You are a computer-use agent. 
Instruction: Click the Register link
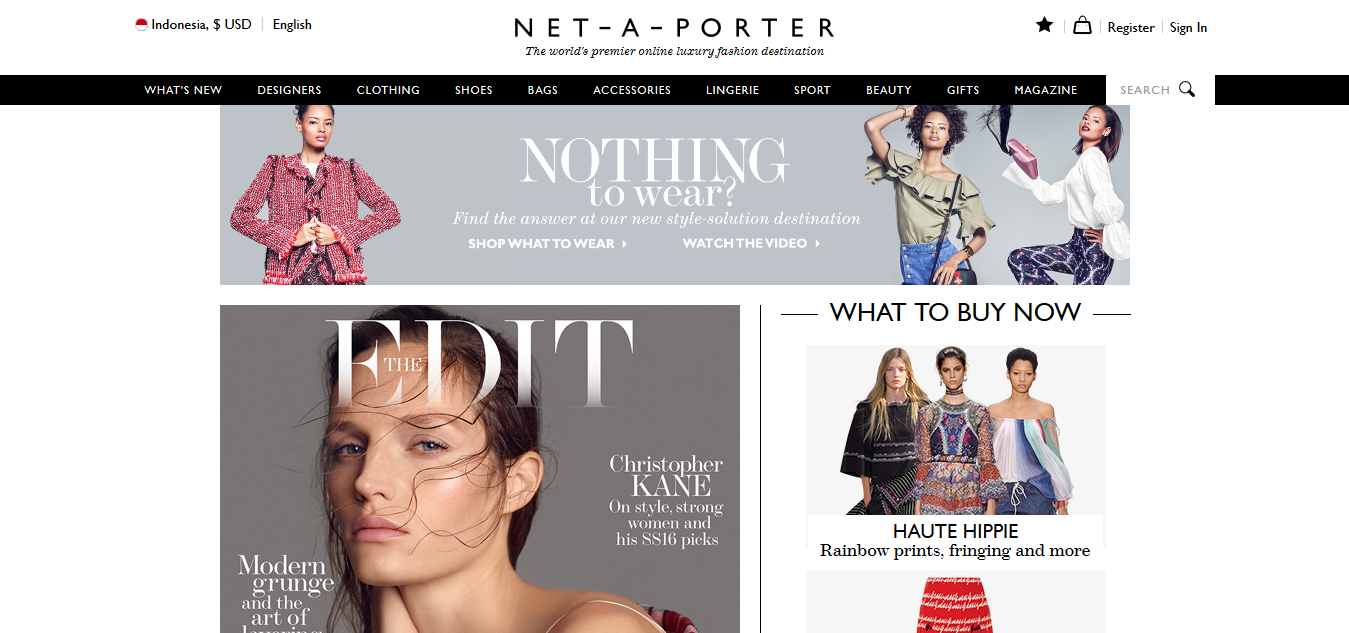click(x=1131, y=28)
